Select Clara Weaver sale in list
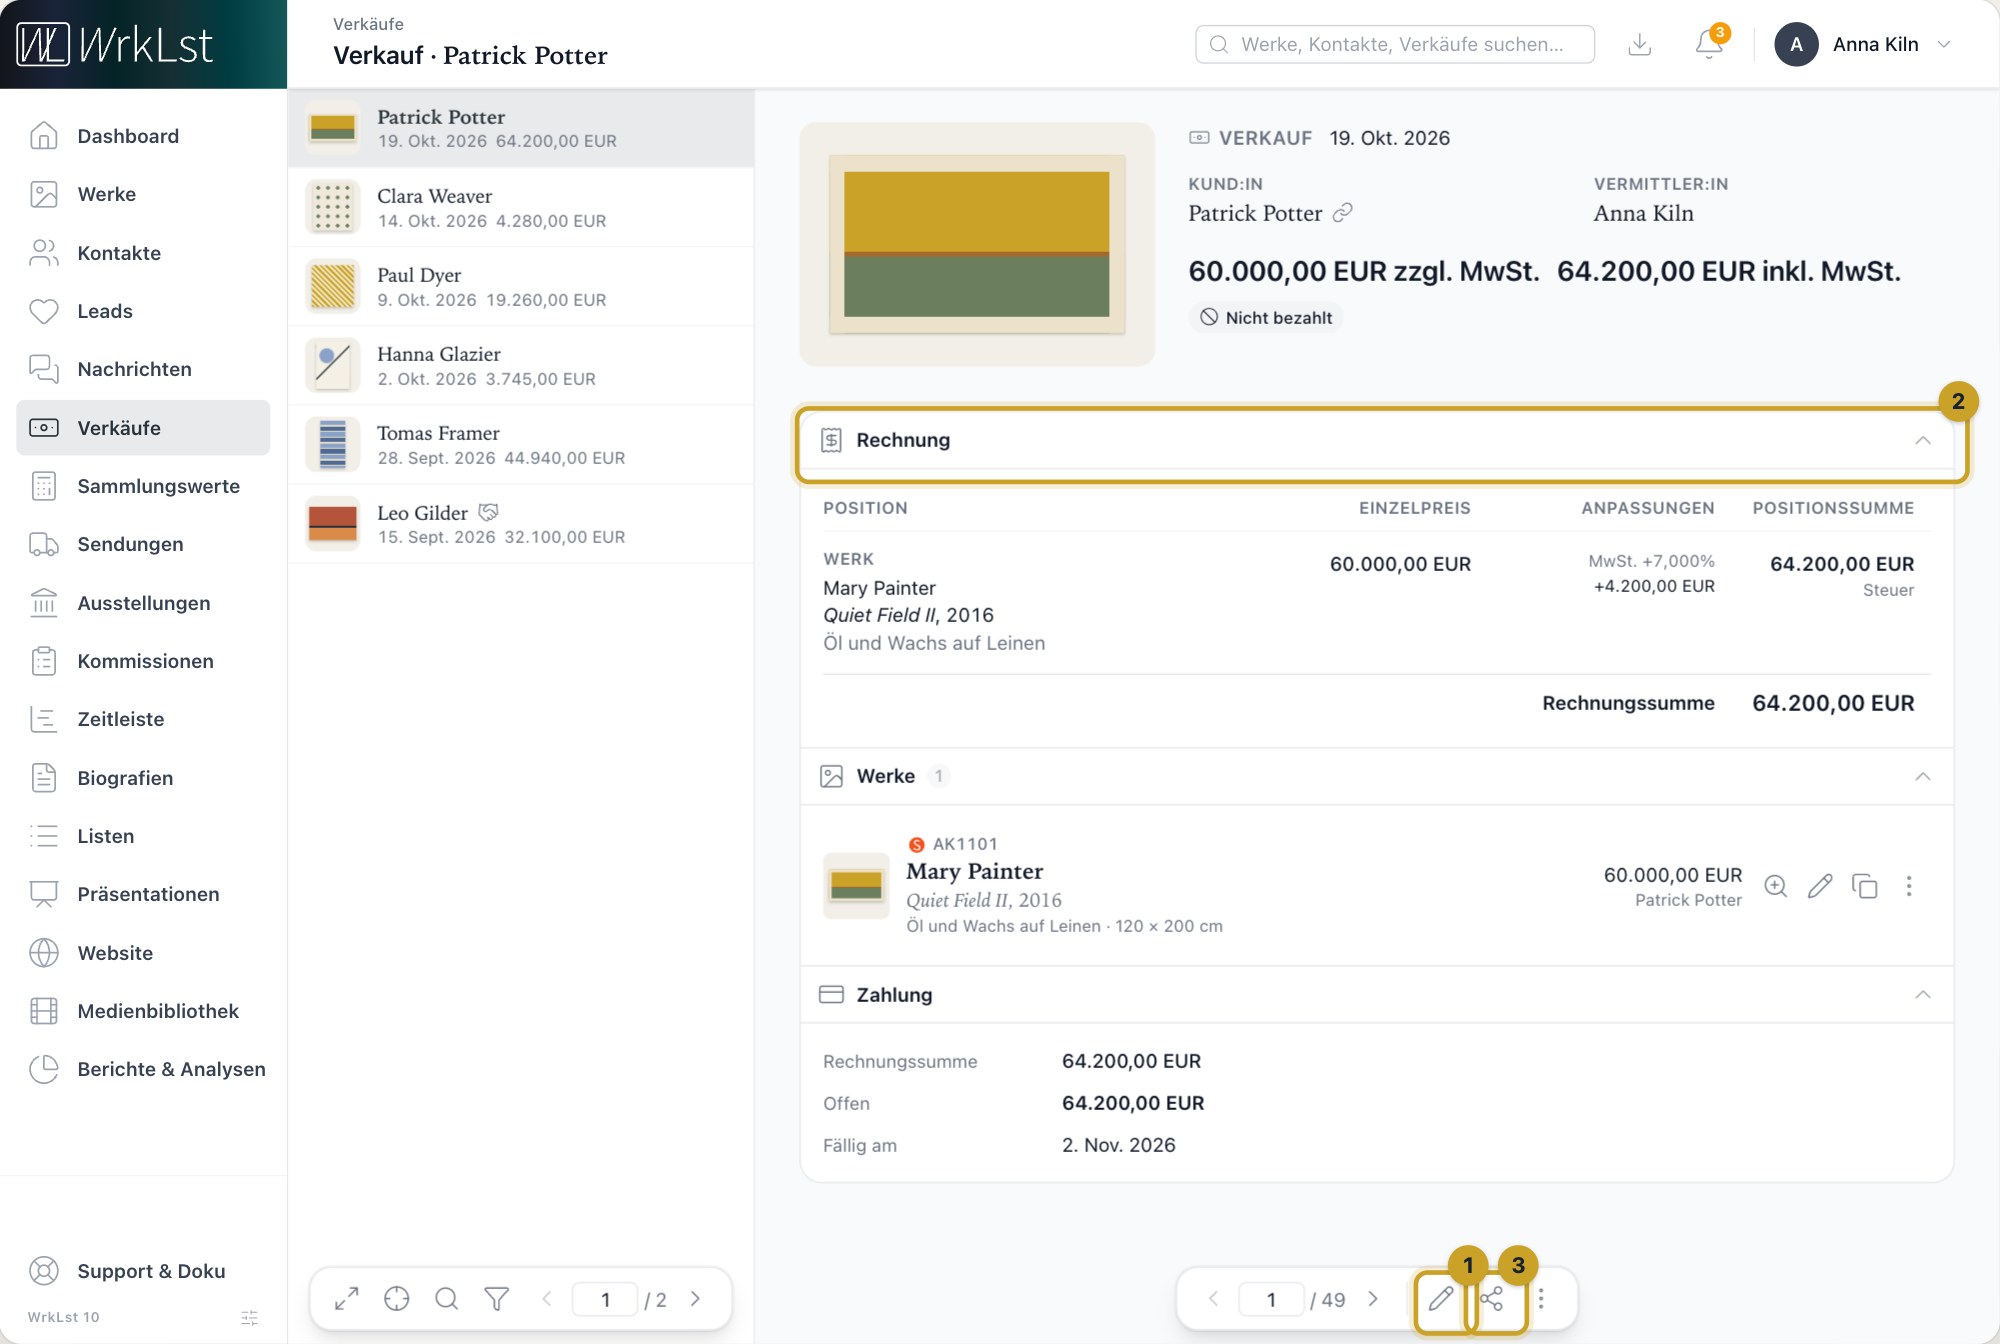 point(521,208)
